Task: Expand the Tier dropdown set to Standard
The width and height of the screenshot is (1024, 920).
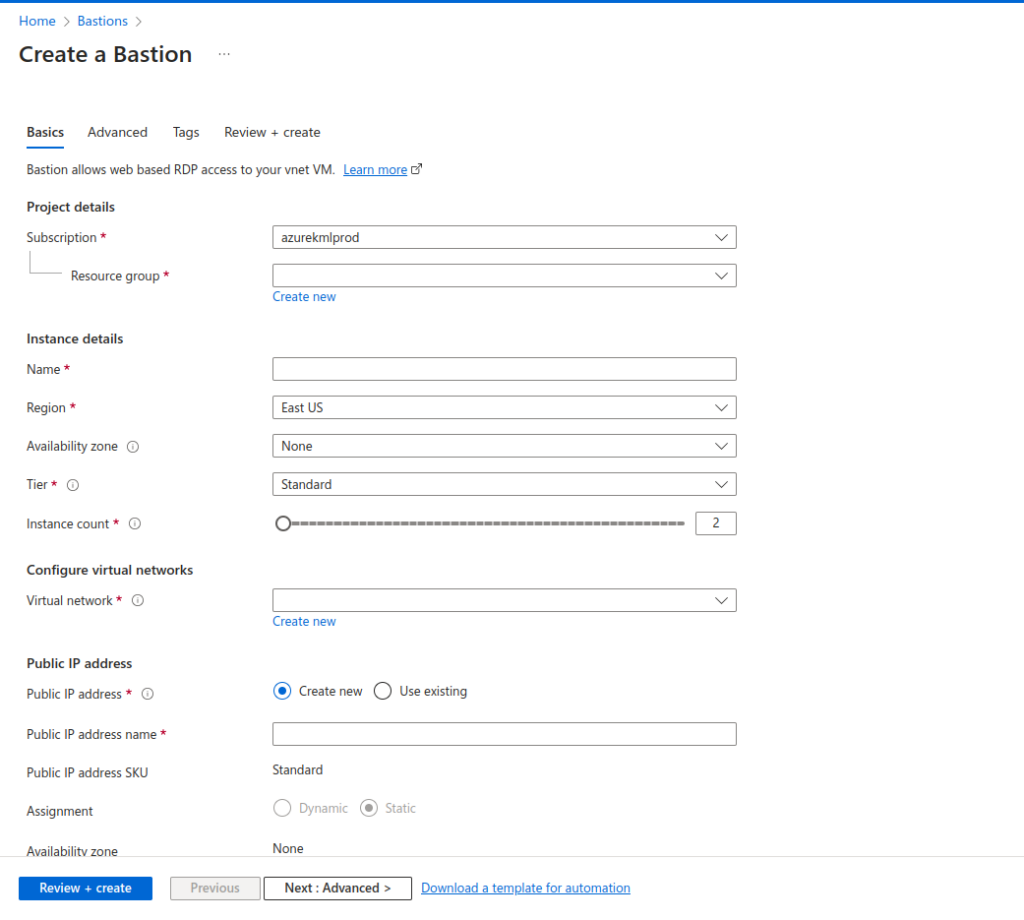Action: click(504, 484)
